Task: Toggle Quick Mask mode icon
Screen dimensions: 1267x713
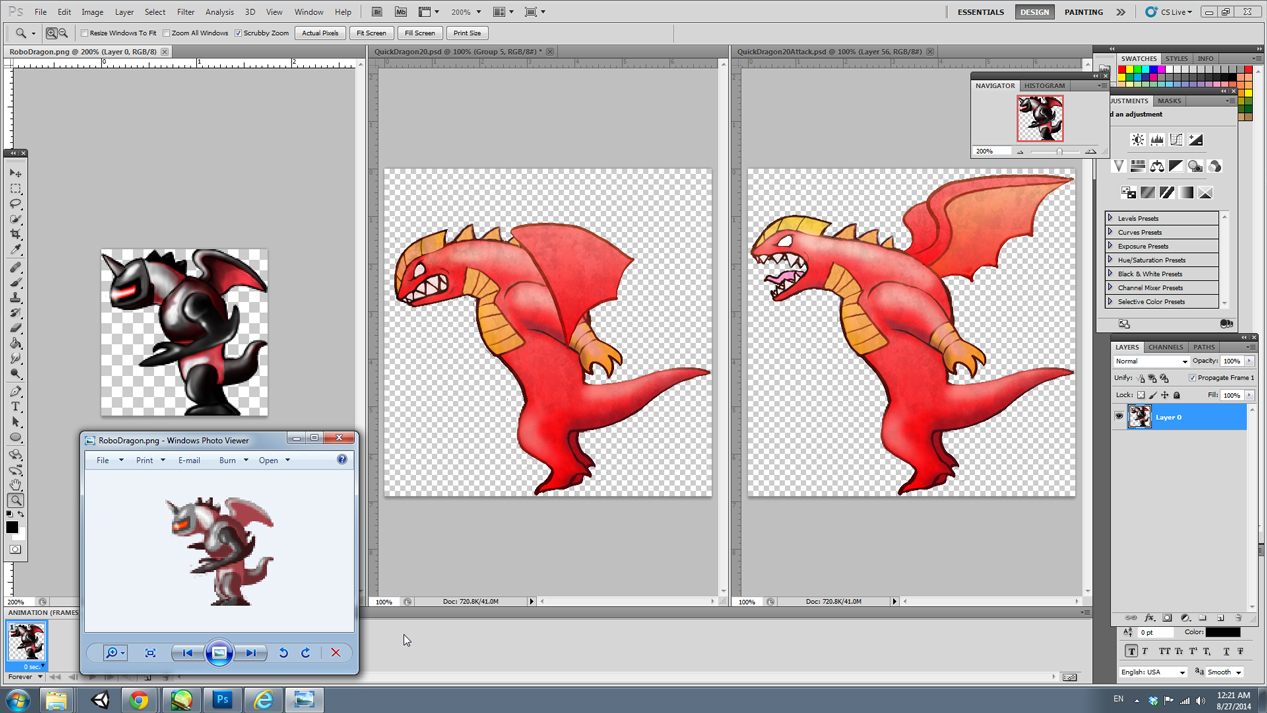Action: click(15, 549)
